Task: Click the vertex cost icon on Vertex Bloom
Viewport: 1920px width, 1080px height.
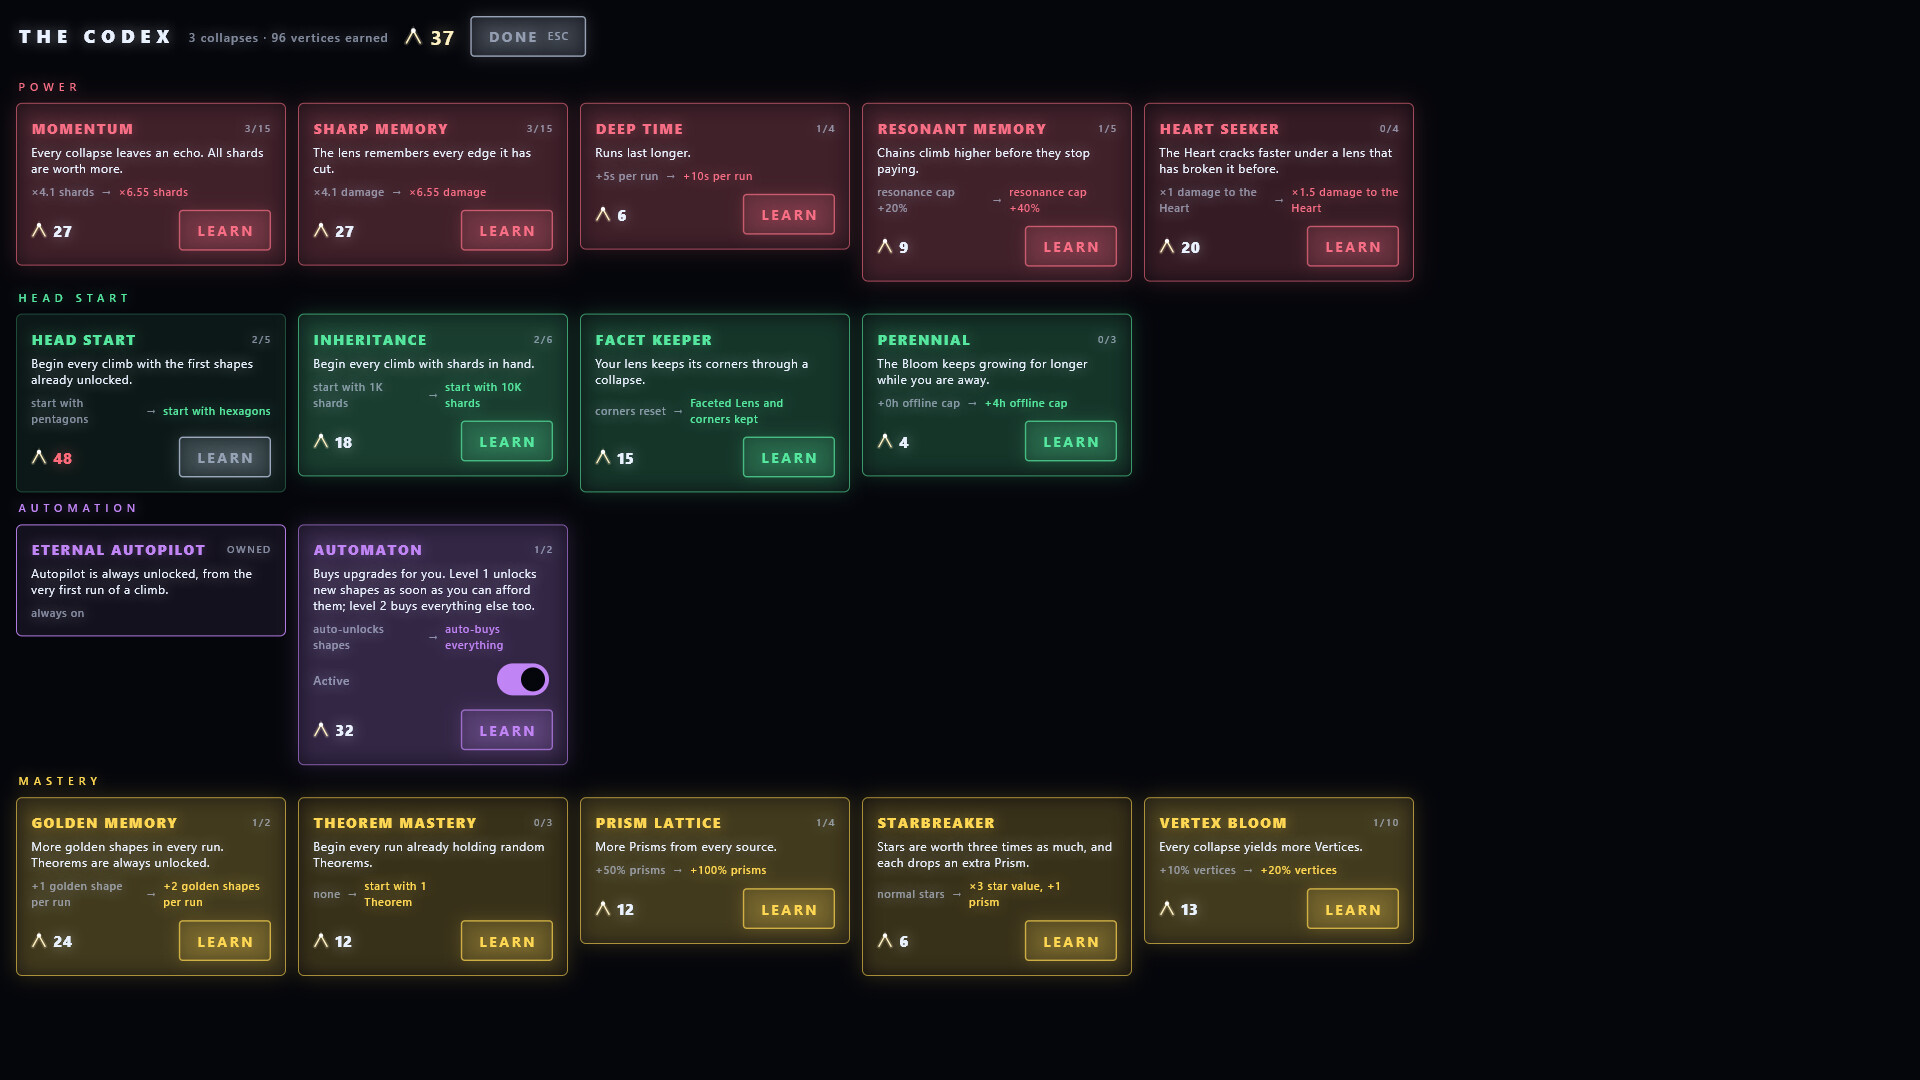Action: [x=1167, y=910]
